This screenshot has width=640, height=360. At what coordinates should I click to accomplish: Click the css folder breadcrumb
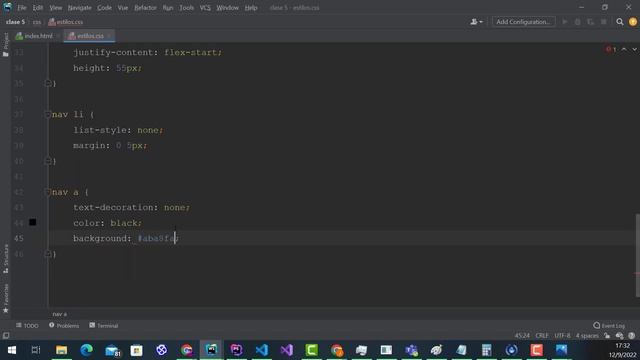(x=37, y=22)
